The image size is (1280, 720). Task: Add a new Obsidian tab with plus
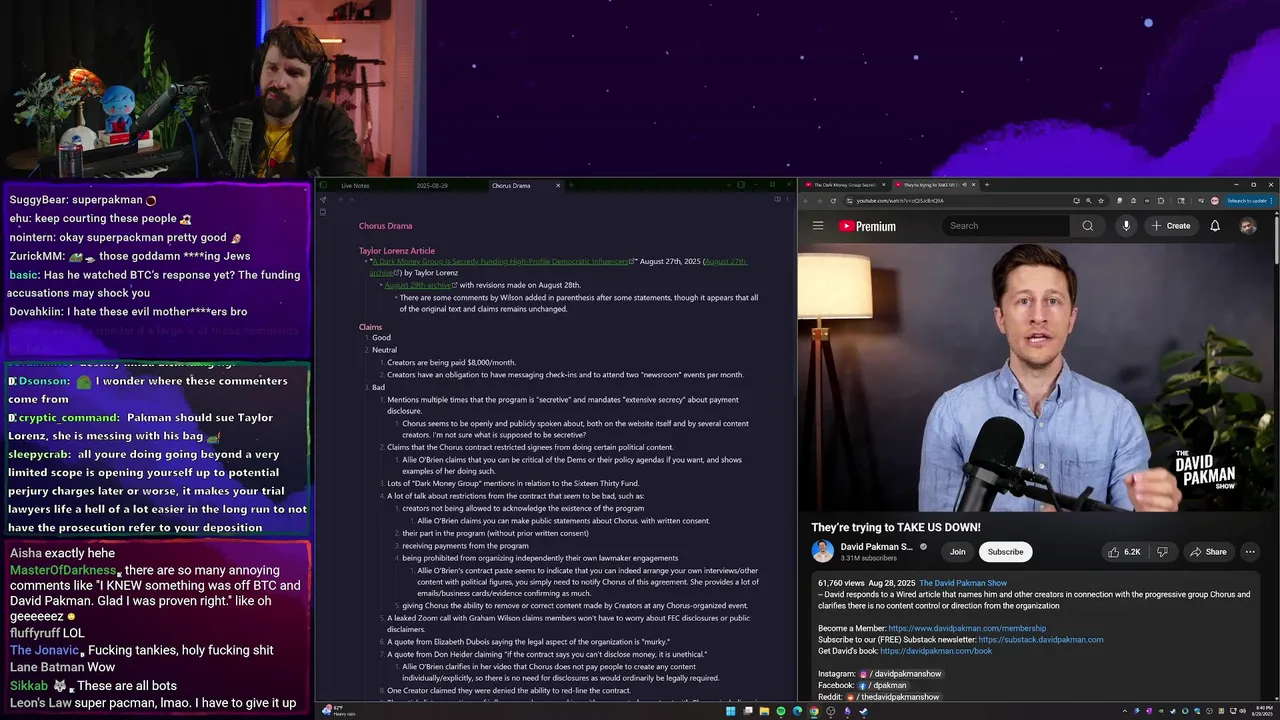[571, 185]
